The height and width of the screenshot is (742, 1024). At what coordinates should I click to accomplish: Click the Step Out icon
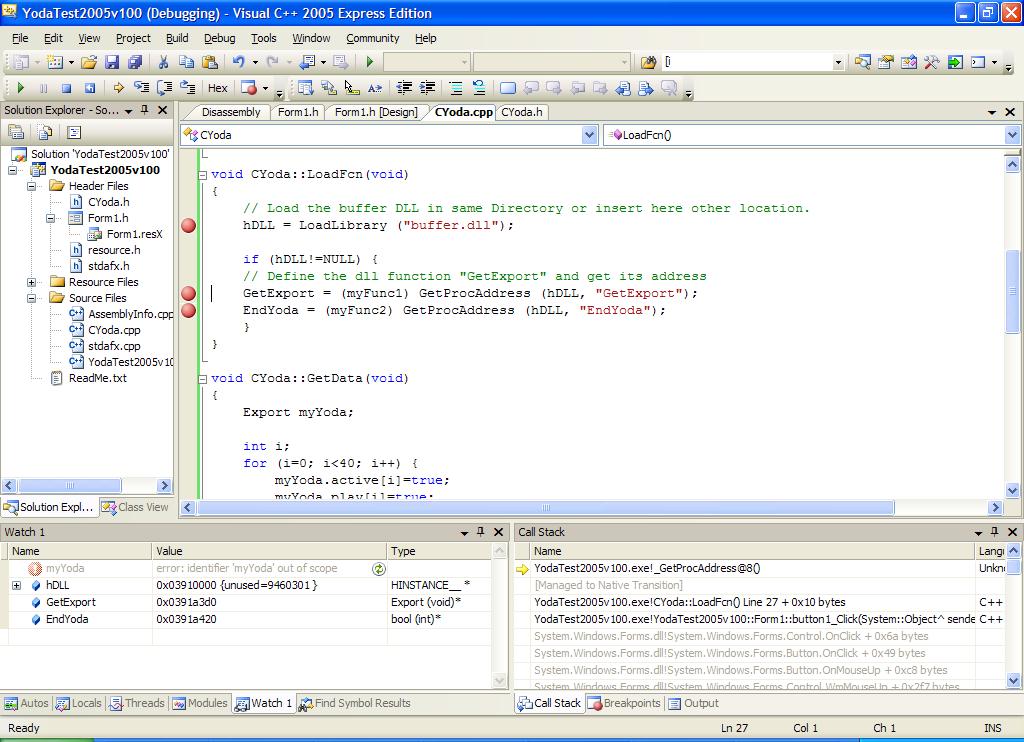[x=188, y=88]
